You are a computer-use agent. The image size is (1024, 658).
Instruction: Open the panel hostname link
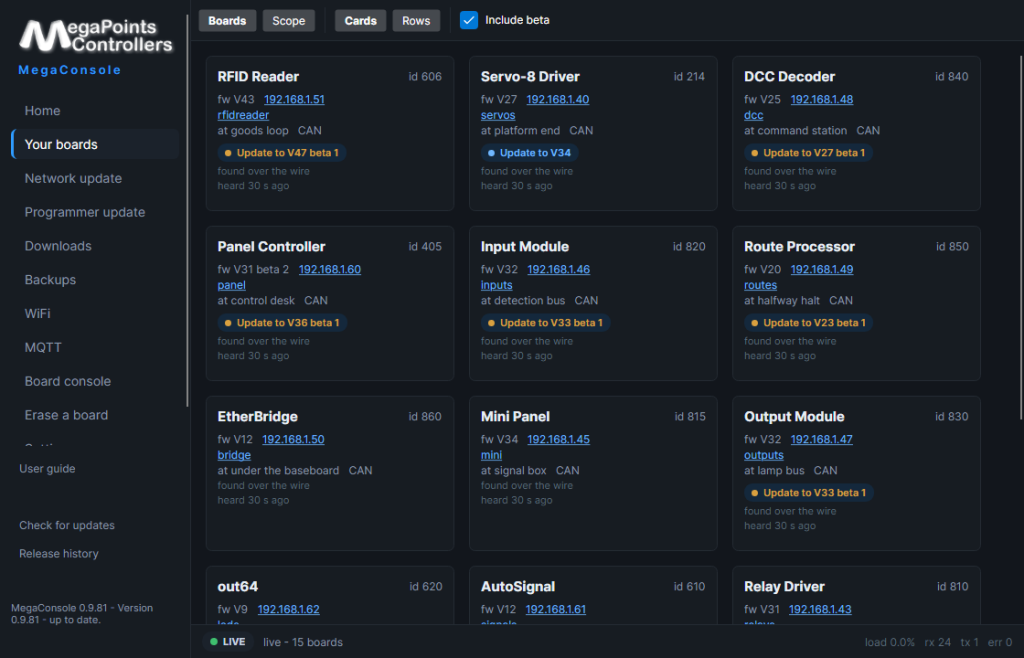[231, 285]
